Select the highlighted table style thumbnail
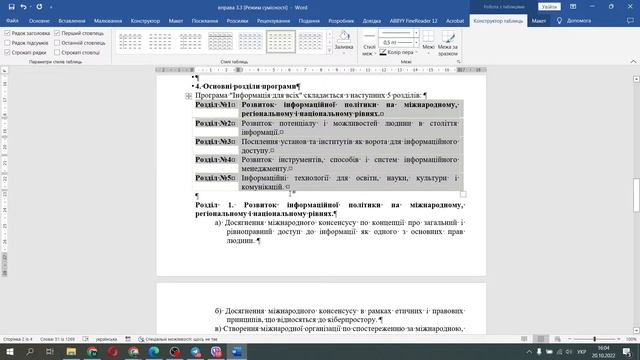 281,41
